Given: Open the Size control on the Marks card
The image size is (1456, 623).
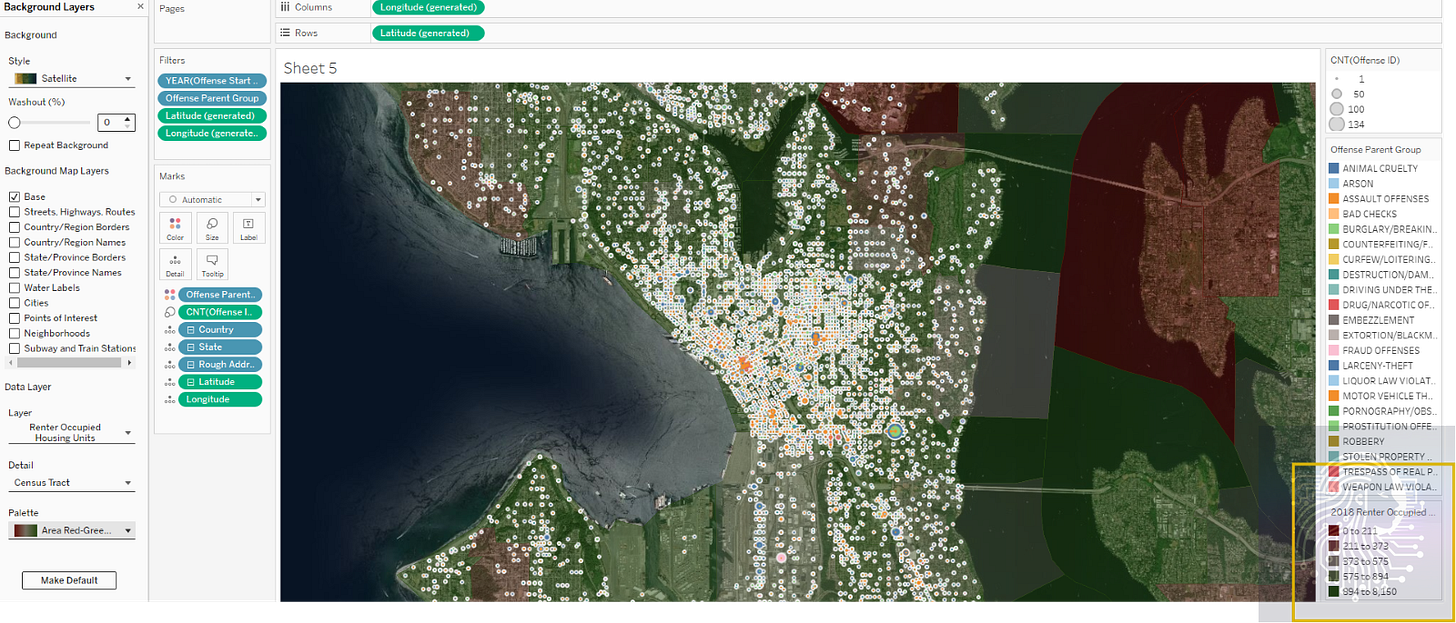Looking at the screenshot, I should point(211,228).
